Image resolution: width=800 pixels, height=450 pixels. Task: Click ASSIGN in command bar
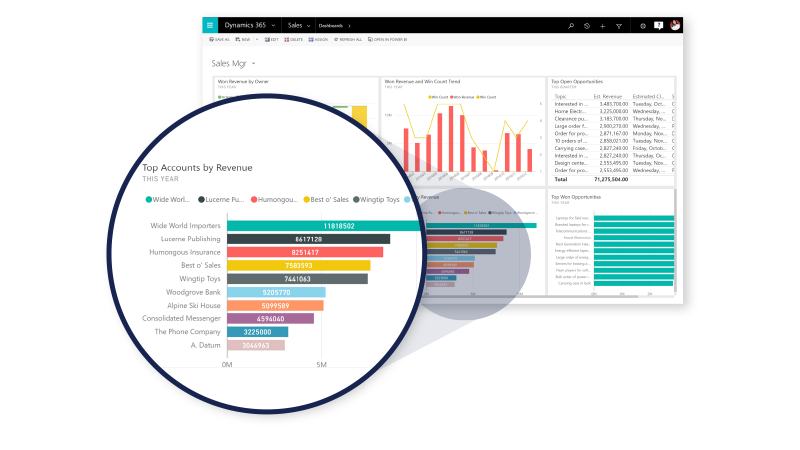(318, 39)
